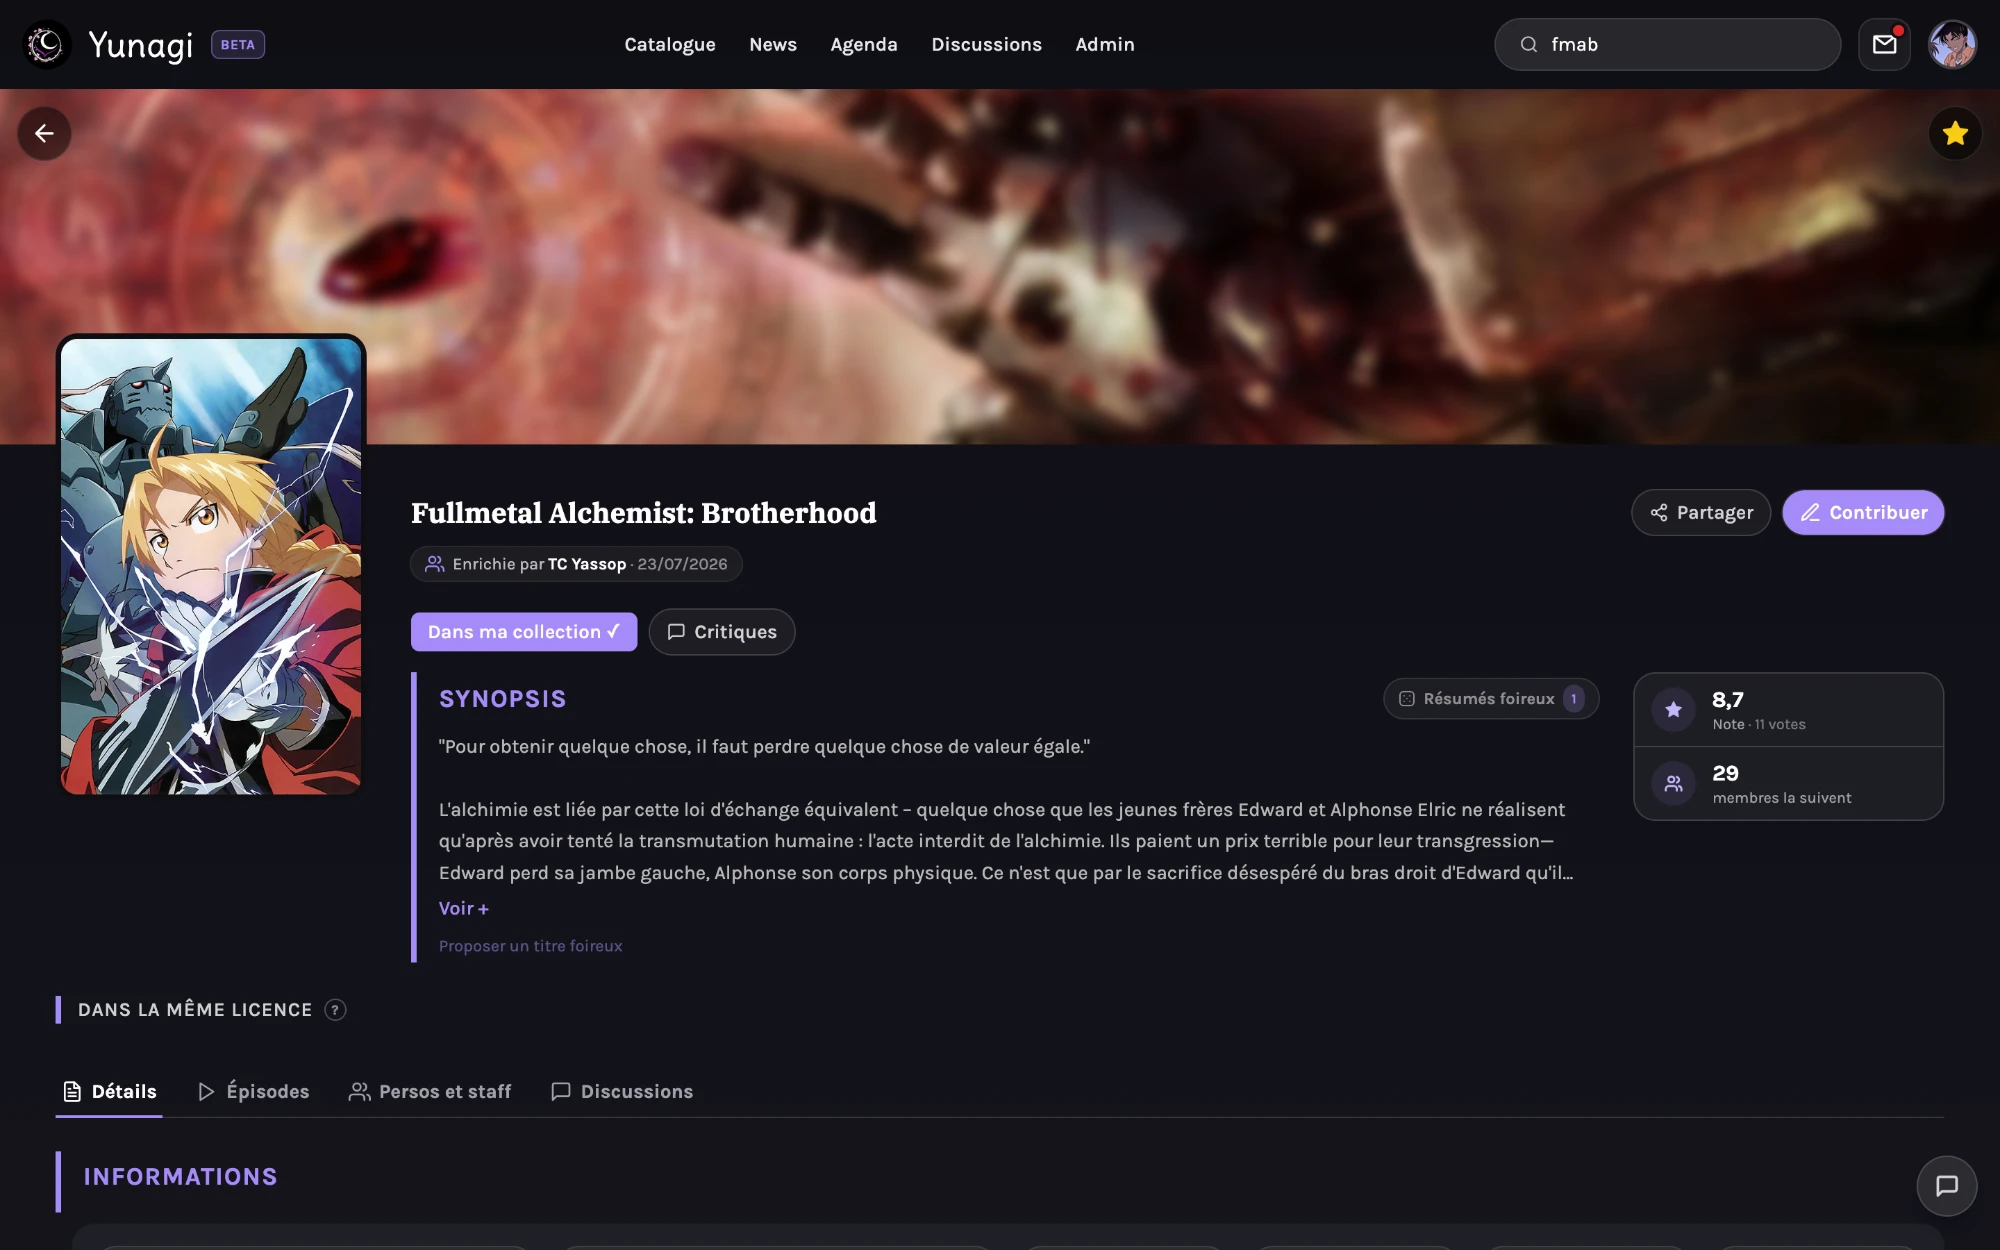Open Discussions in the top navigation
This screenshot has width=2000, height=1250.
pyautogui.click(x=986, y=44)
